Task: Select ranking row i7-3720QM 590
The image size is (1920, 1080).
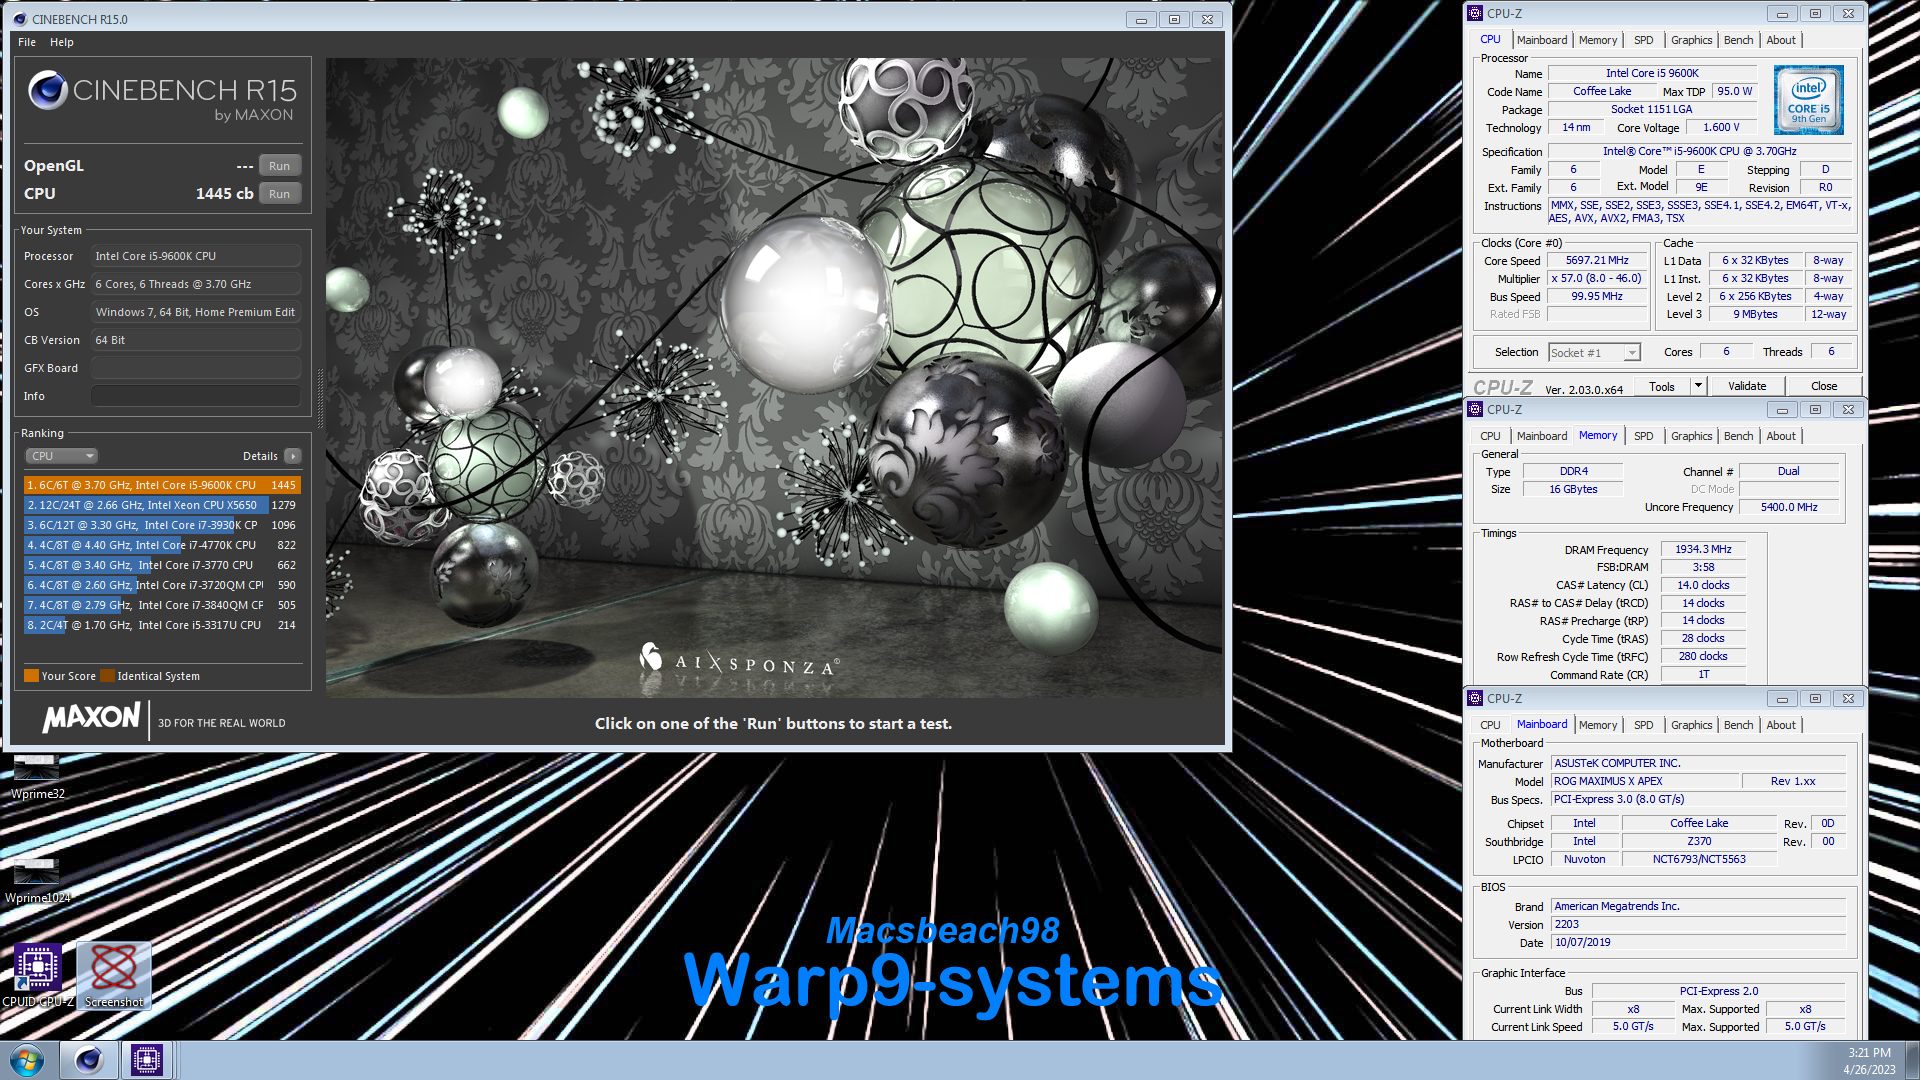Action: click(x=162, y=585)
